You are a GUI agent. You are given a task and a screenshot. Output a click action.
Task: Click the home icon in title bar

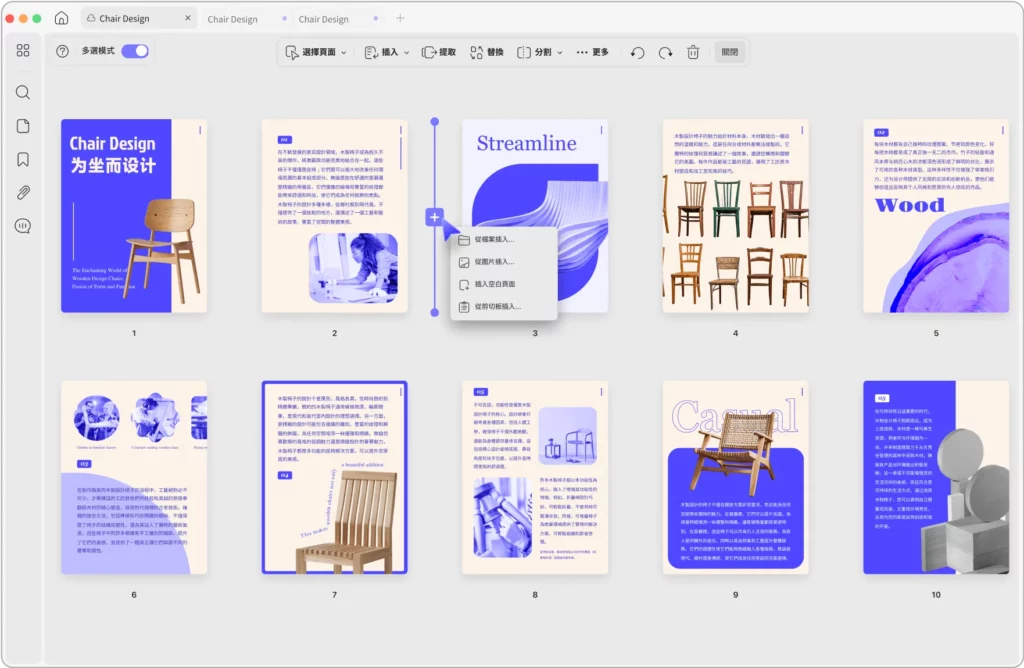point(61,18)
